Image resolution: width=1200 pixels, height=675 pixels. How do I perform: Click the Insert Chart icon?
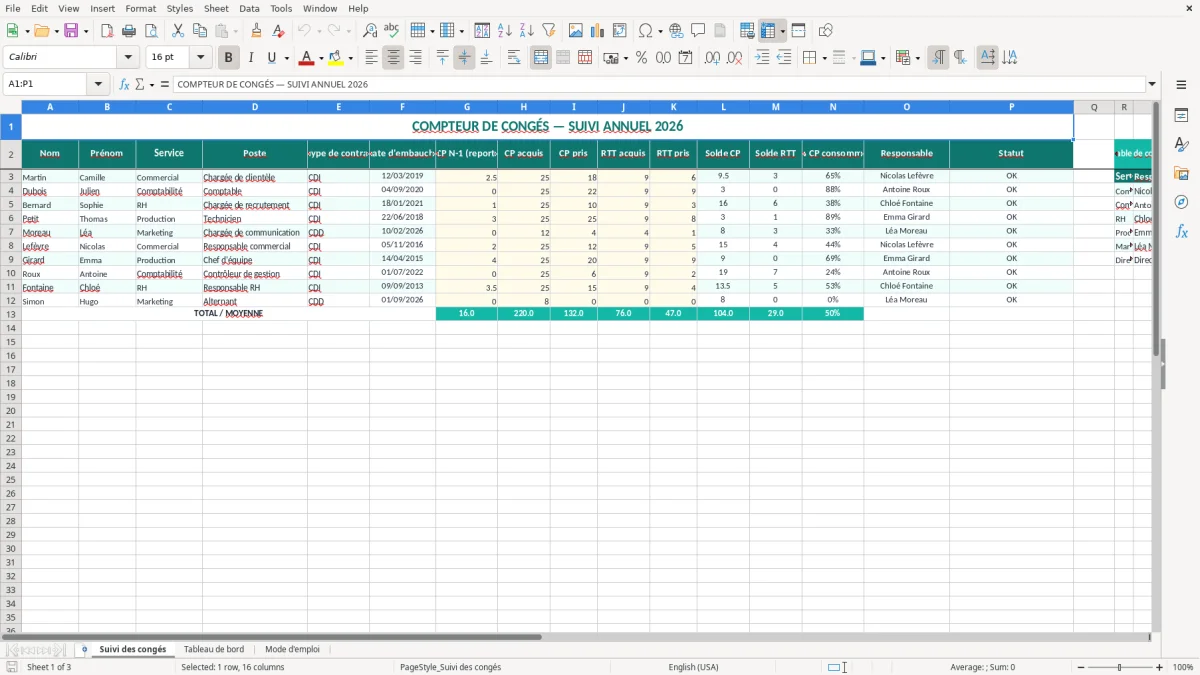pyautogui.click(x=598, y=31)
